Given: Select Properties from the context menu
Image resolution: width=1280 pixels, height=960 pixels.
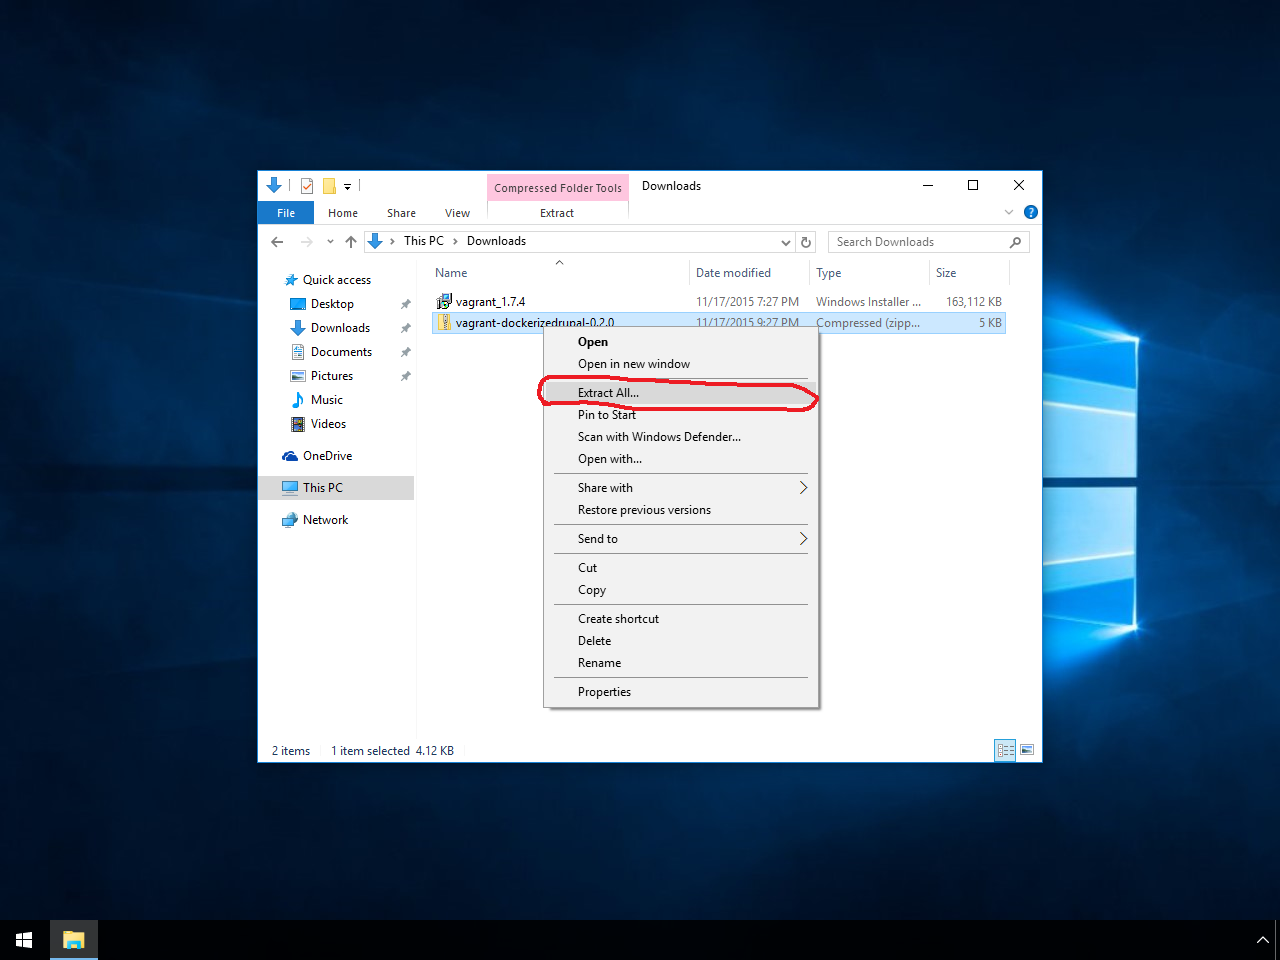Looking at the screenshot, I should coord(604,692).
